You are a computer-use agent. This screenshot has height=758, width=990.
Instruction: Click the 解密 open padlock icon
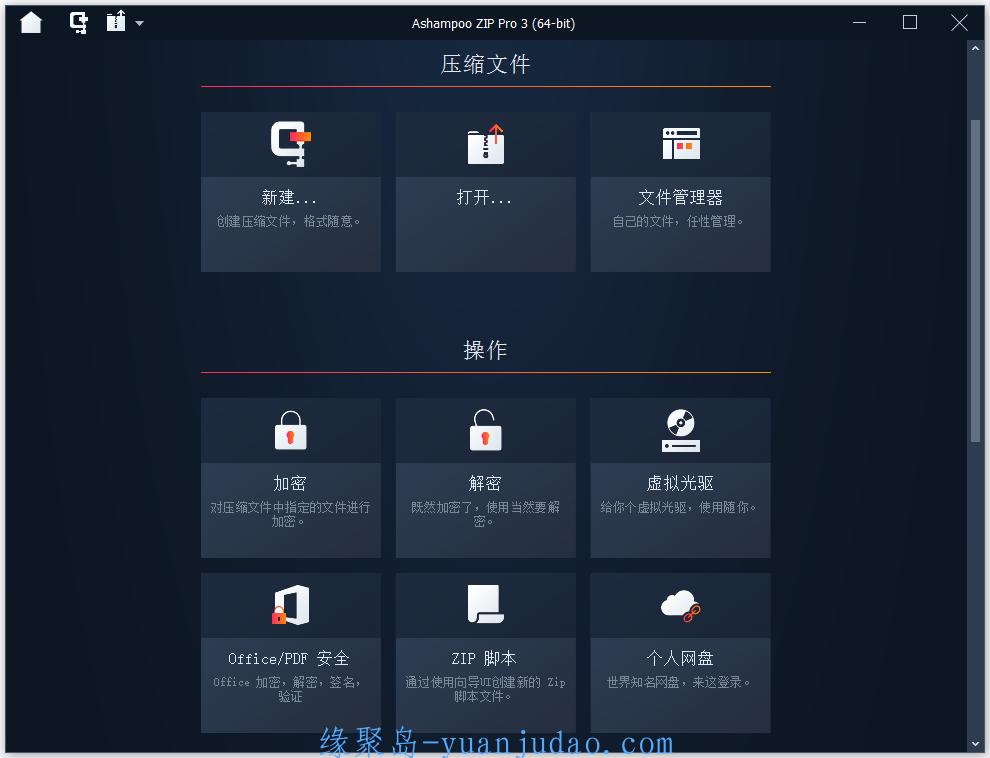[486, 430]
